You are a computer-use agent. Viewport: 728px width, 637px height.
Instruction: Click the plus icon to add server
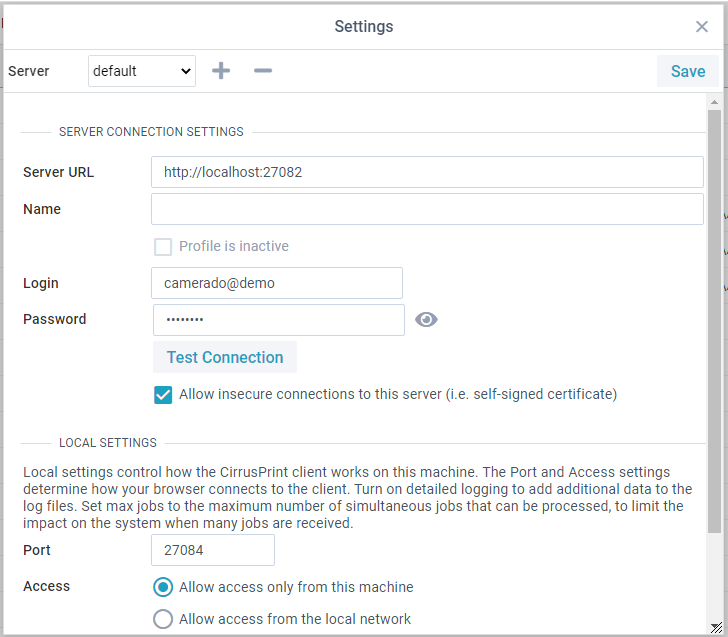click(221, 71)
